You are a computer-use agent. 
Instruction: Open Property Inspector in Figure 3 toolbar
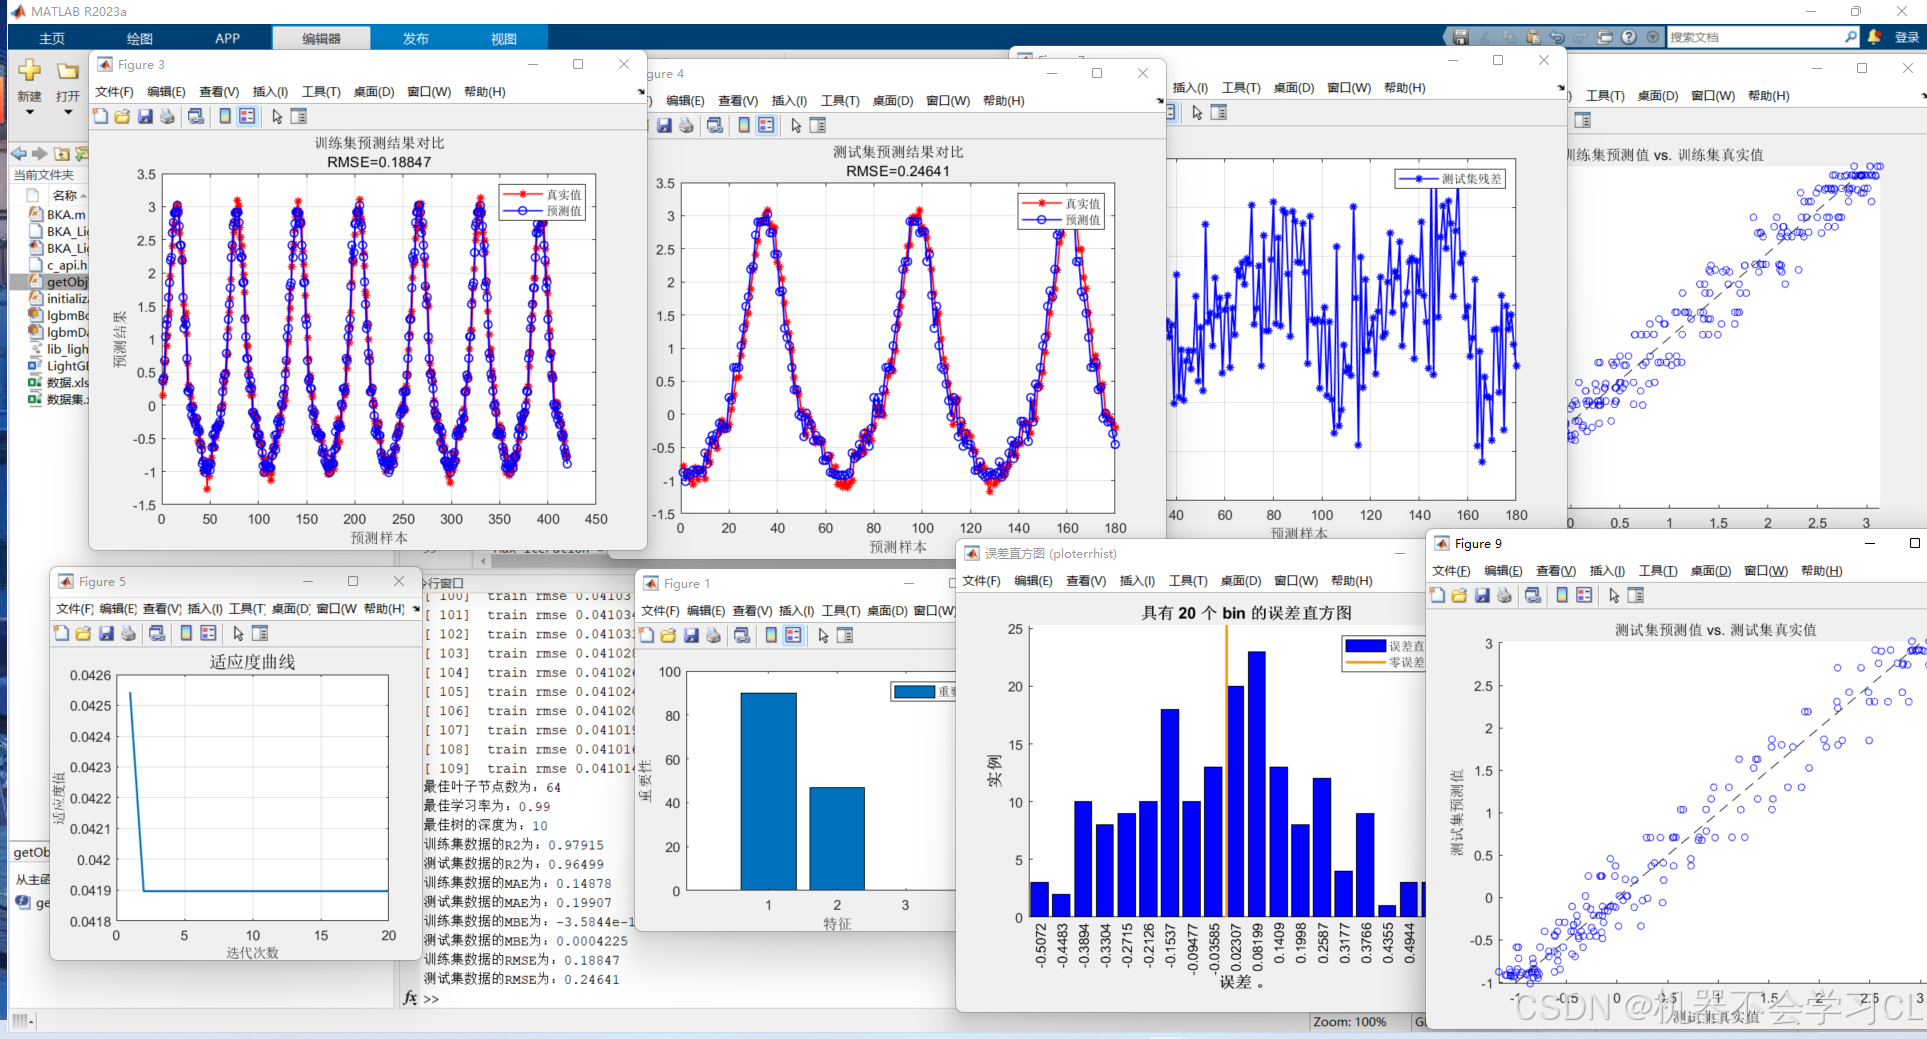click(299, 117)
